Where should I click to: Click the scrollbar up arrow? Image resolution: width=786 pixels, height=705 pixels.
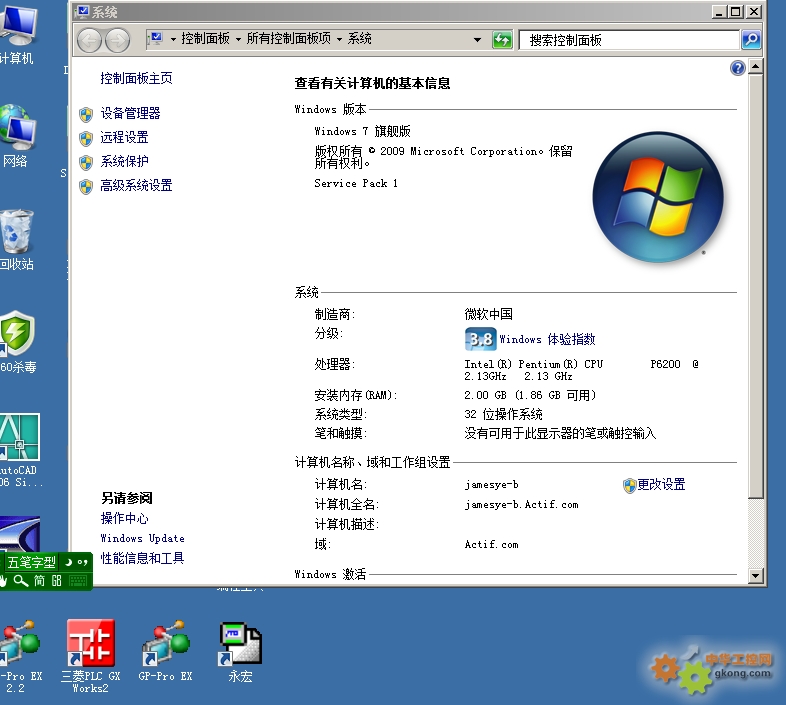coord(755,67)
